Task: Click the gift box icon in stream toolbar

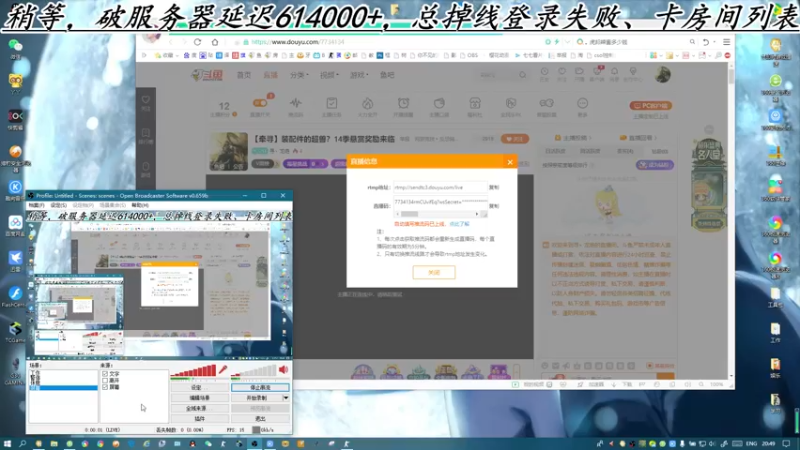Action: [x=475, y=104]
